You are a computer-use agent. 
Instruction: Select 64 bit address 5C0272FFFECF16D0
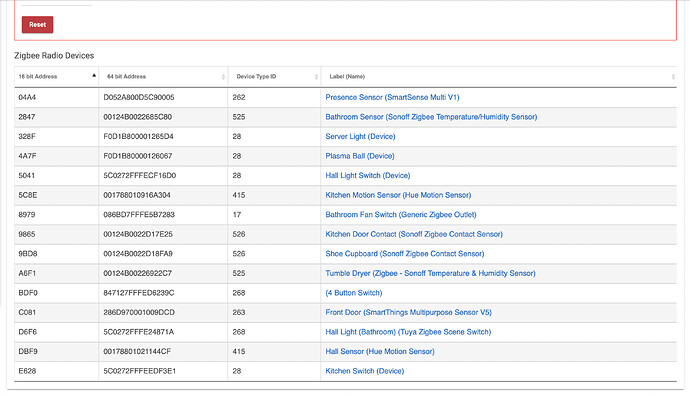point(139,176)
